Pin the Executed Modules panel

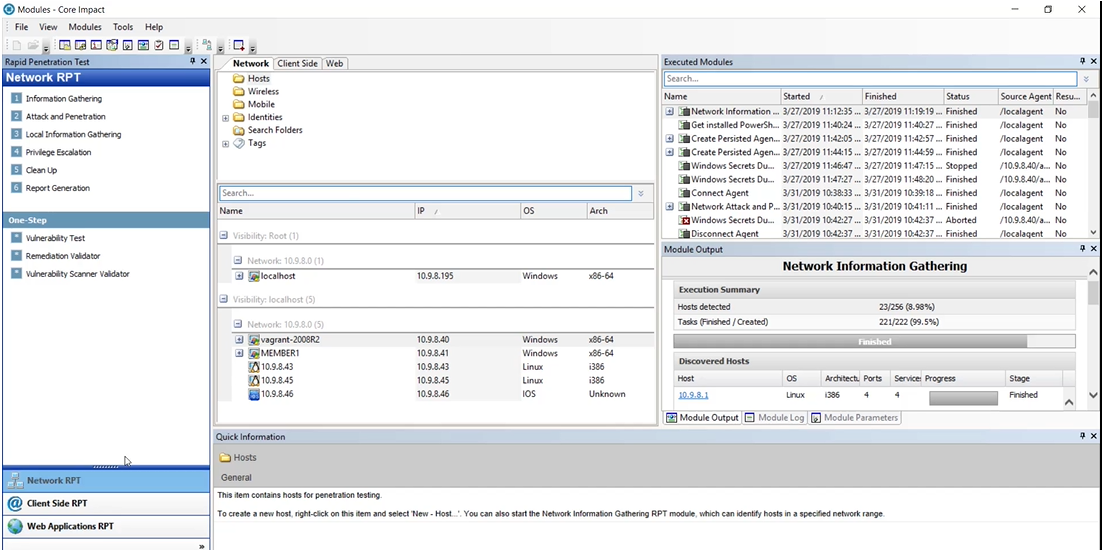1081,62
